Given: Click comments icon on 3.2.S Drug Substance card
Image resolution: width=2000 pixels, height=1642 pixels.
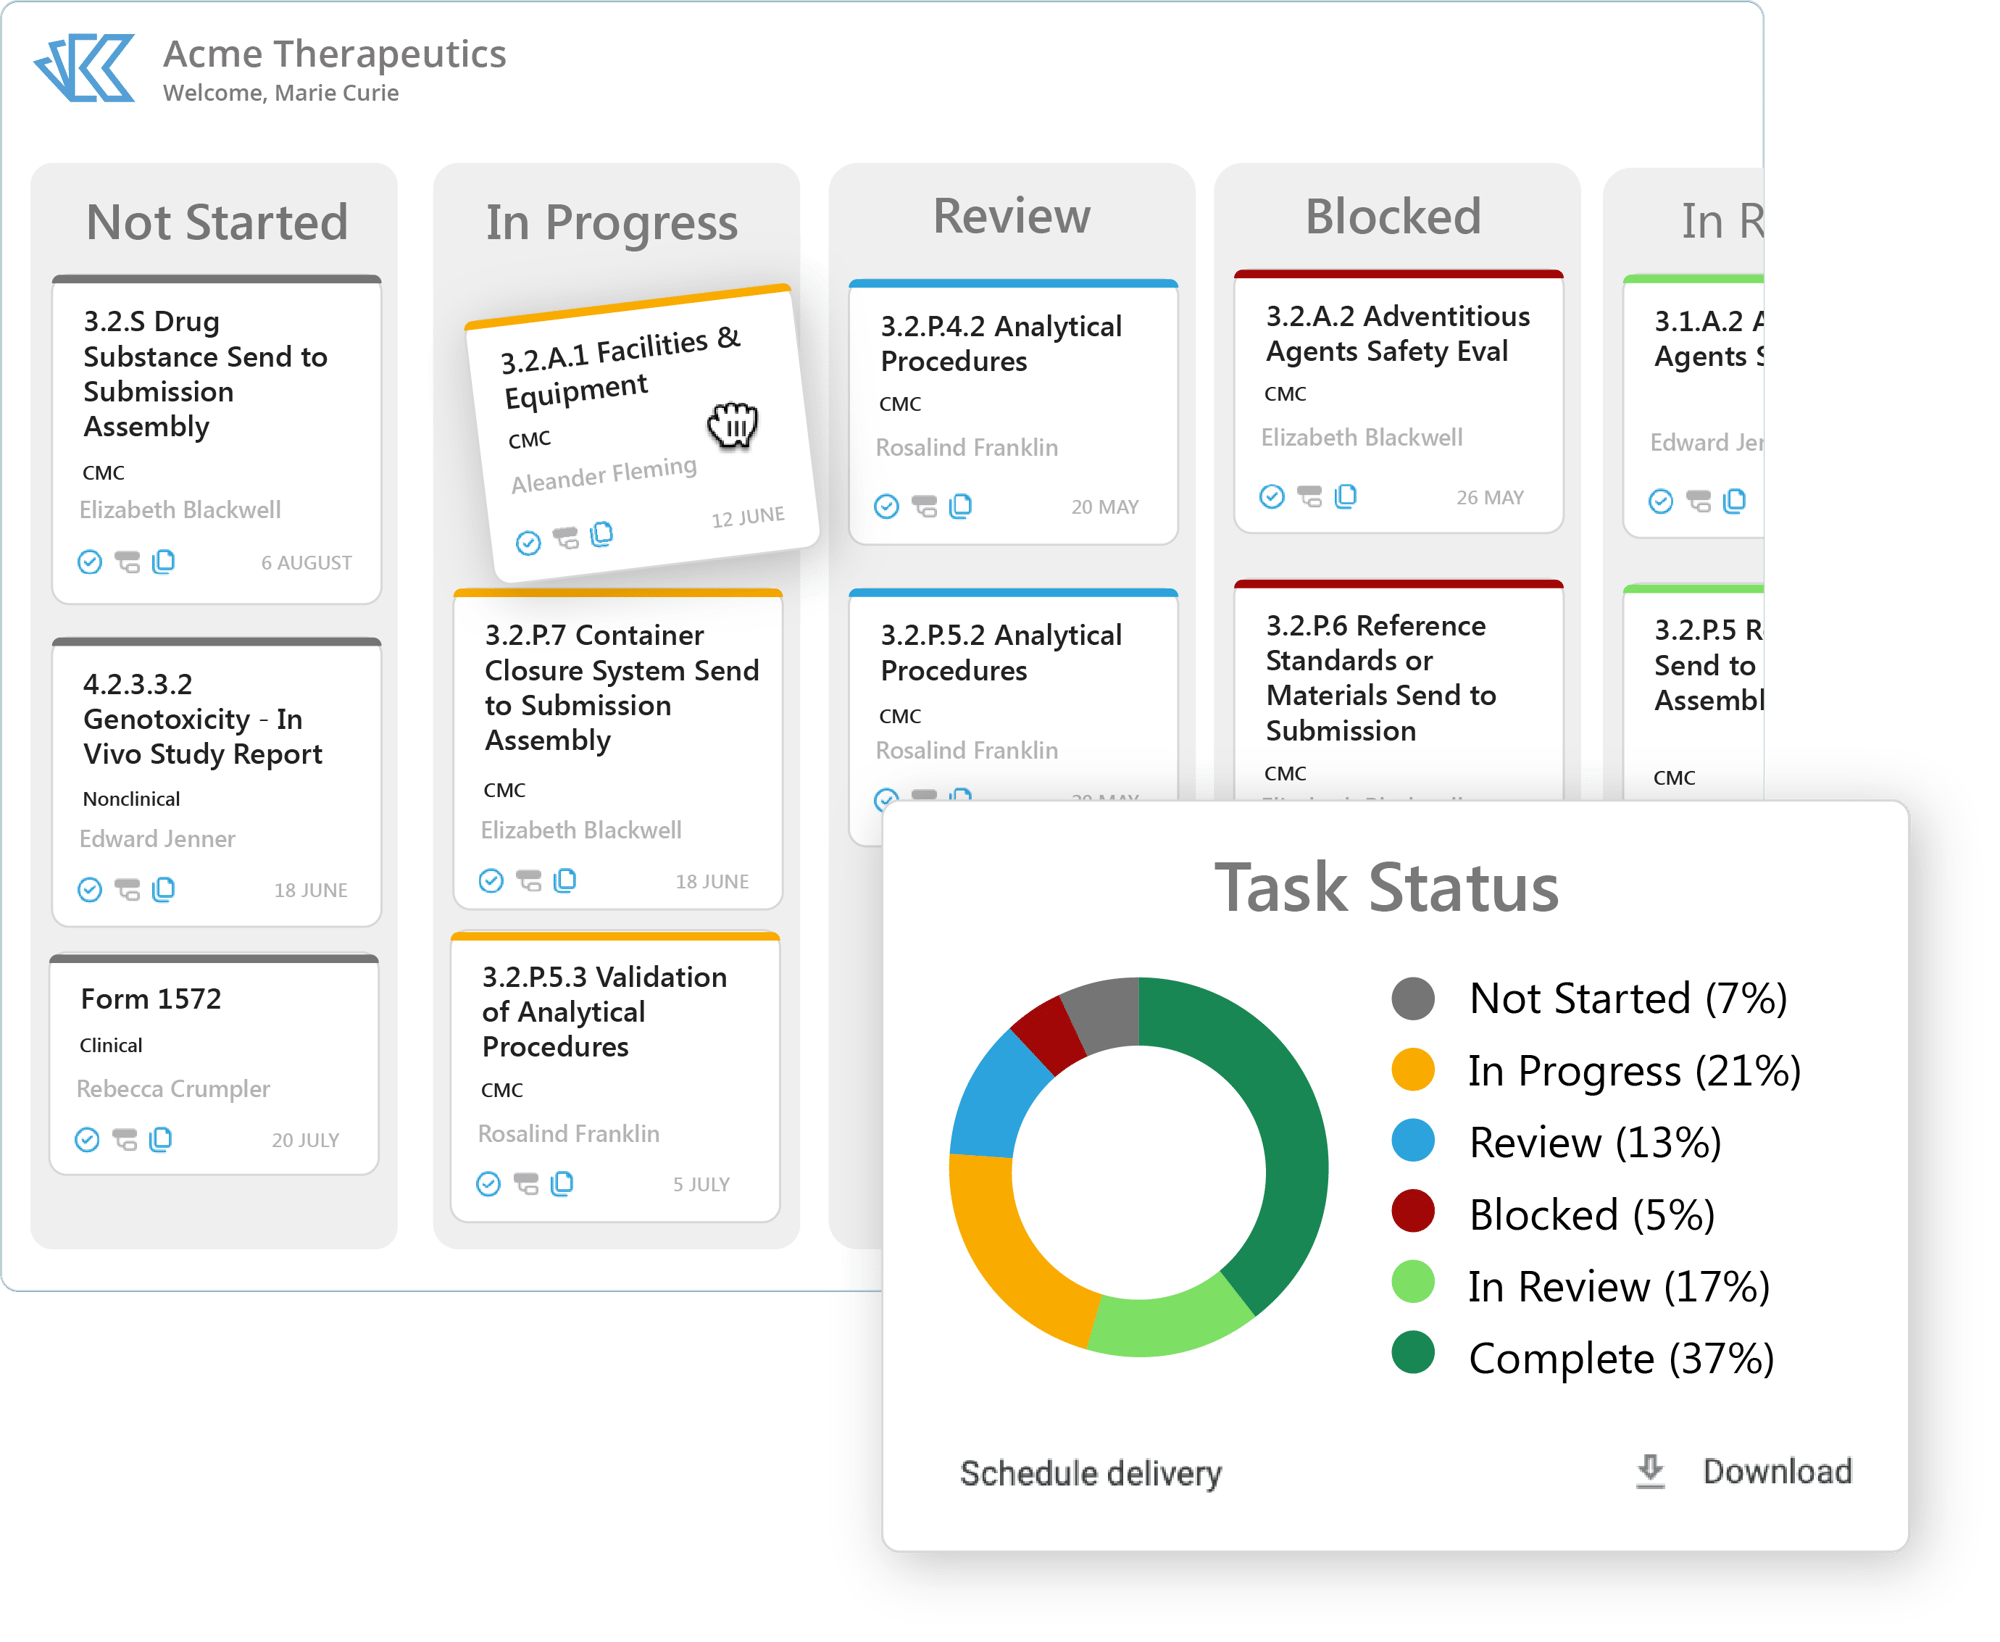Looking at the screenshot, I should tap(127, 562).
